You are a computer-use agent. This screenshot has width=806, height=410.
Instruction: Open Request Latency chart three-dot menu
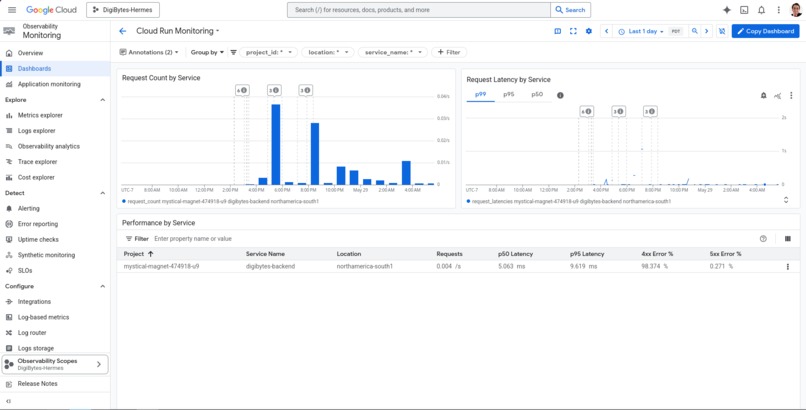[x=791, y=95]
